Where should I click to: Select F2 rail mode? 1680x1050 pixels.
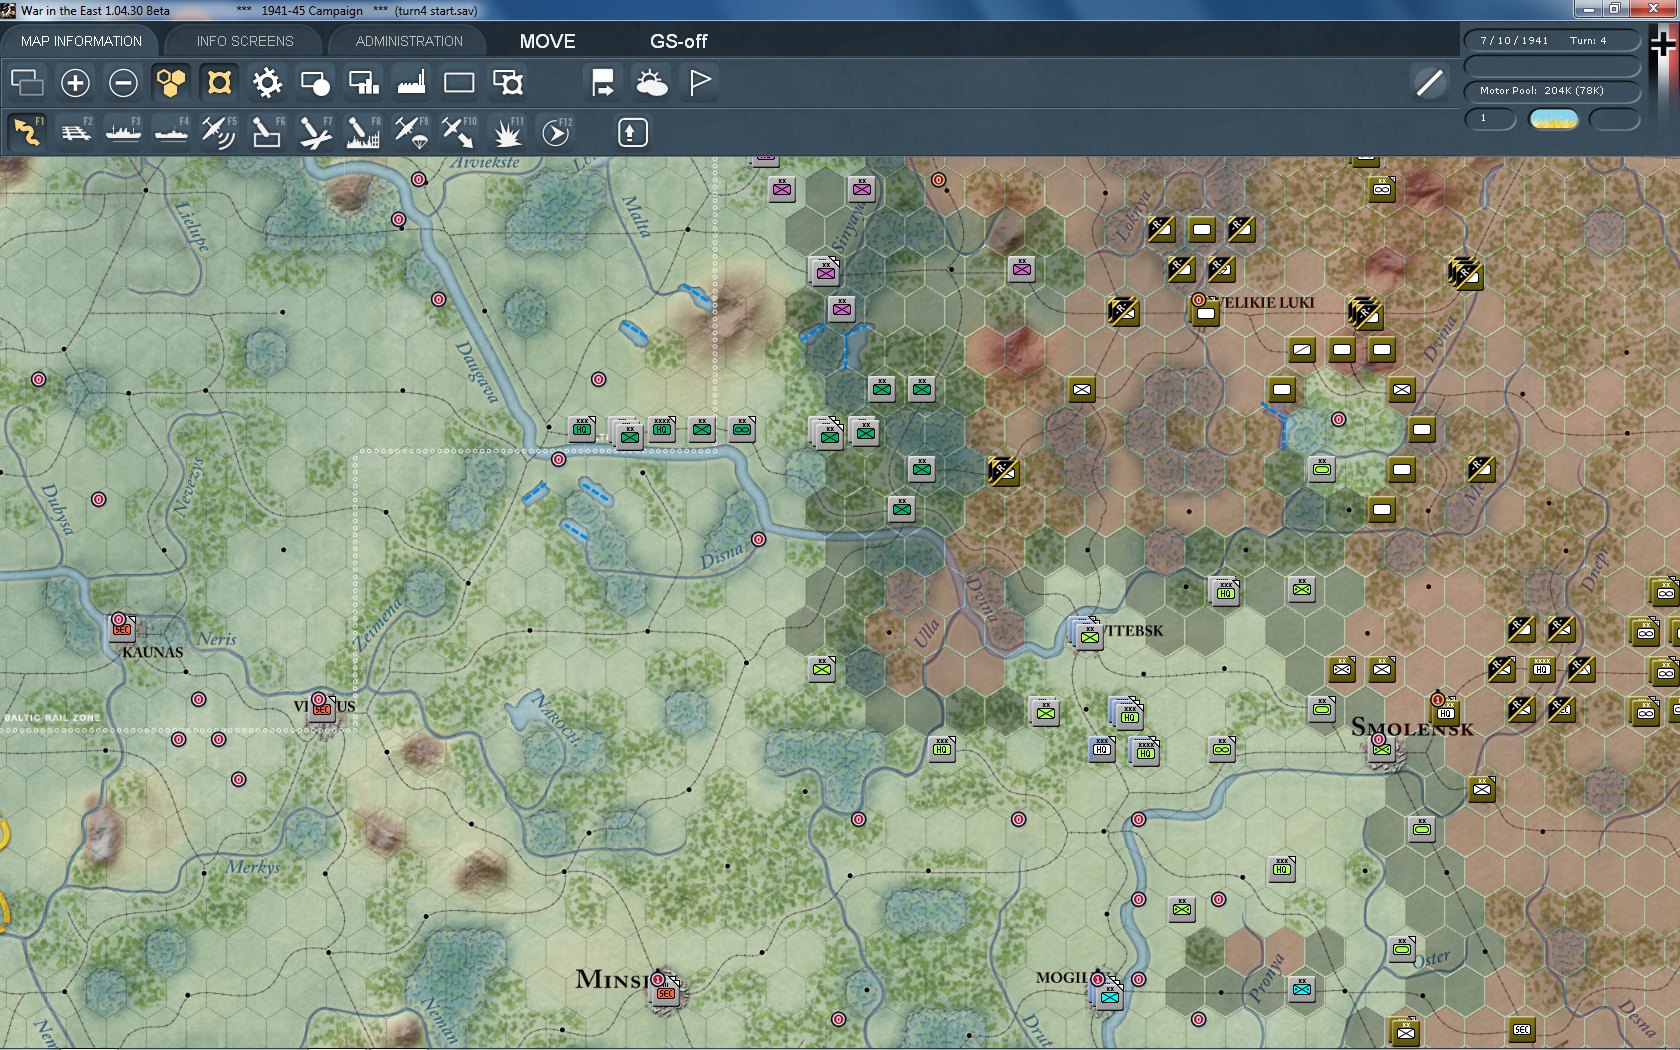pos(76,131)
